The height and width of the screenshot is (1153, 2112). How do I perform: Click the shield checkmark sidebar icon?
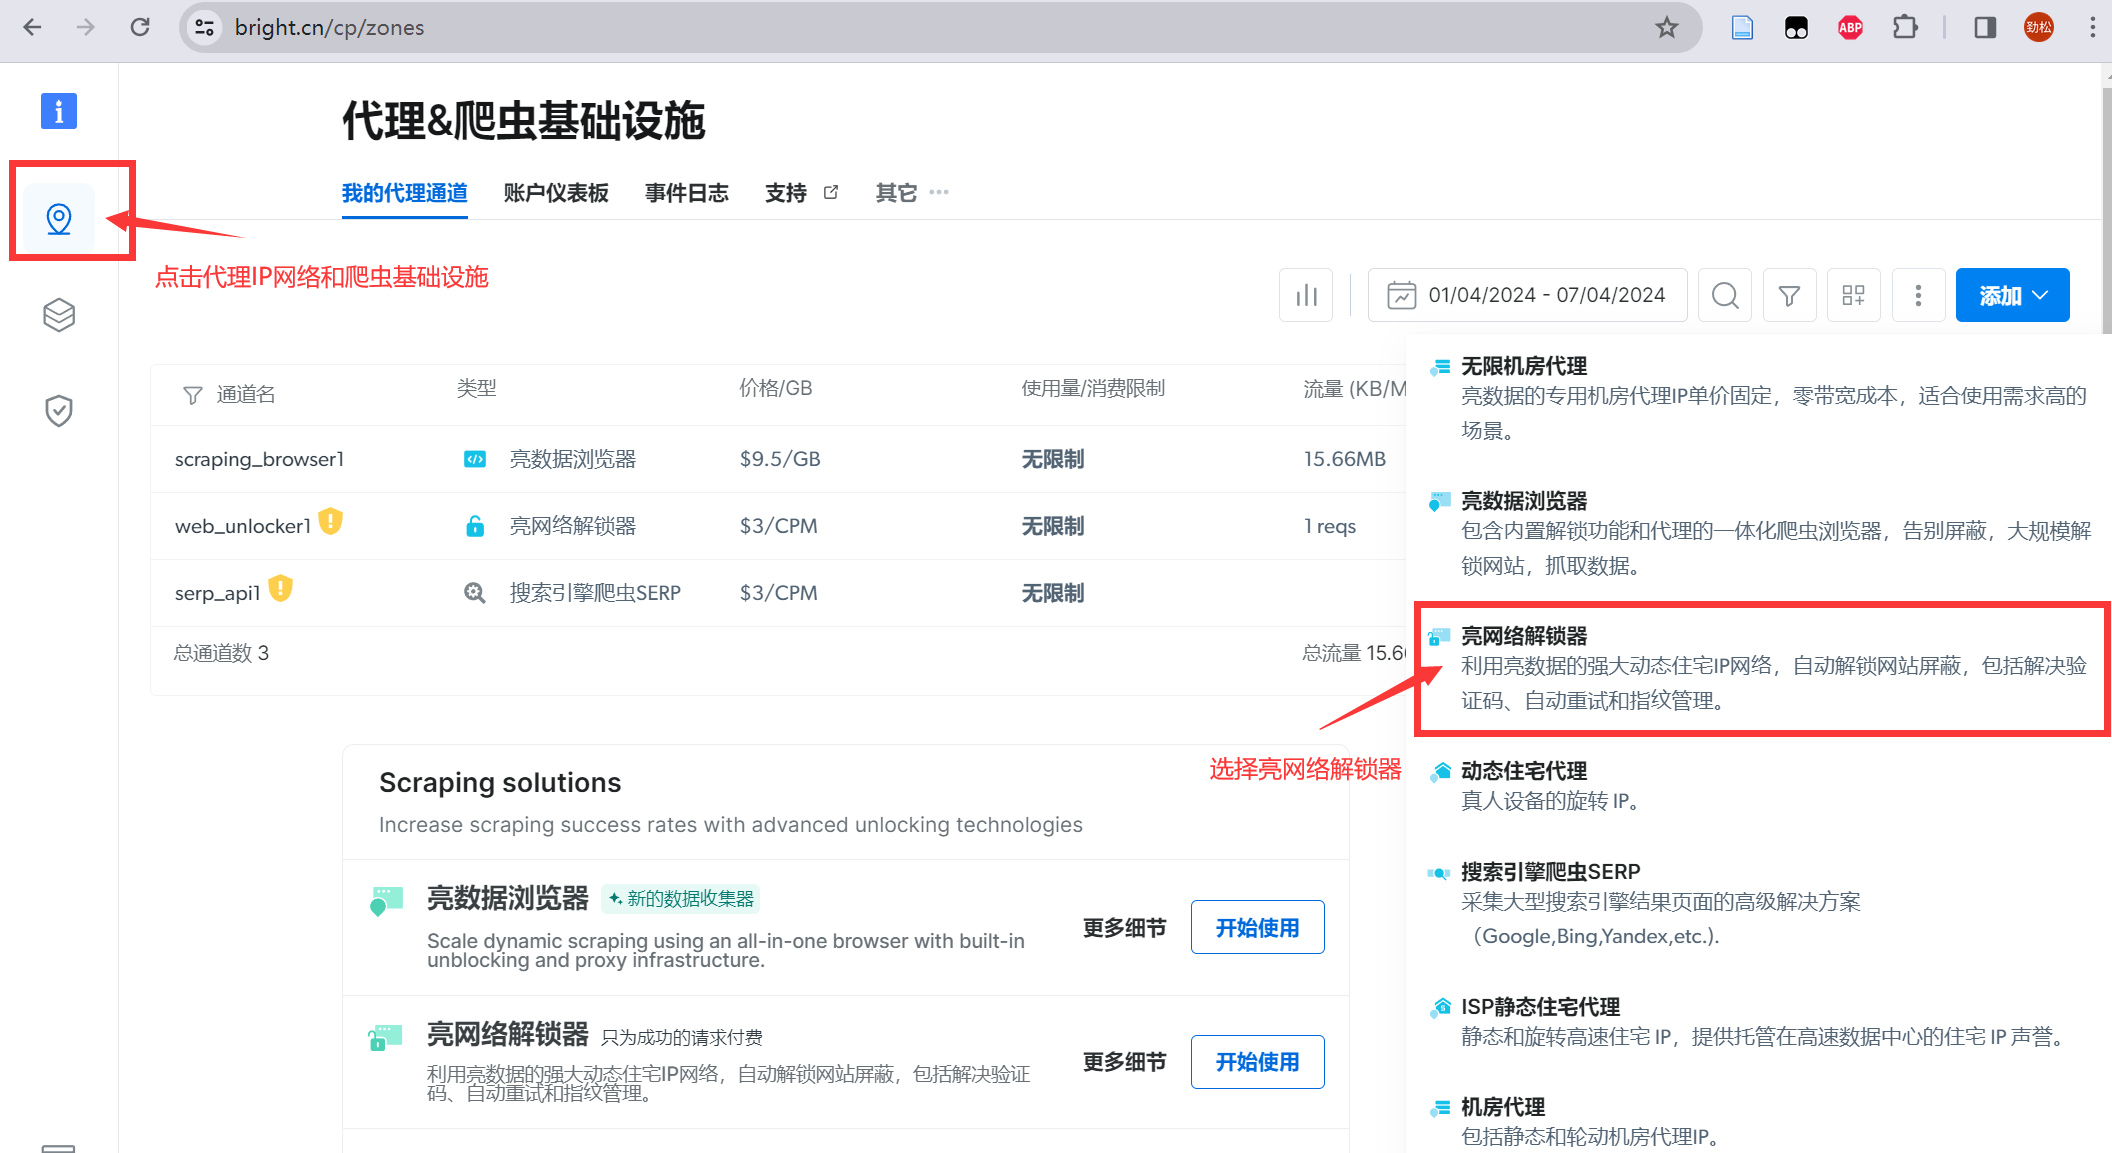(x=59, y=410)
